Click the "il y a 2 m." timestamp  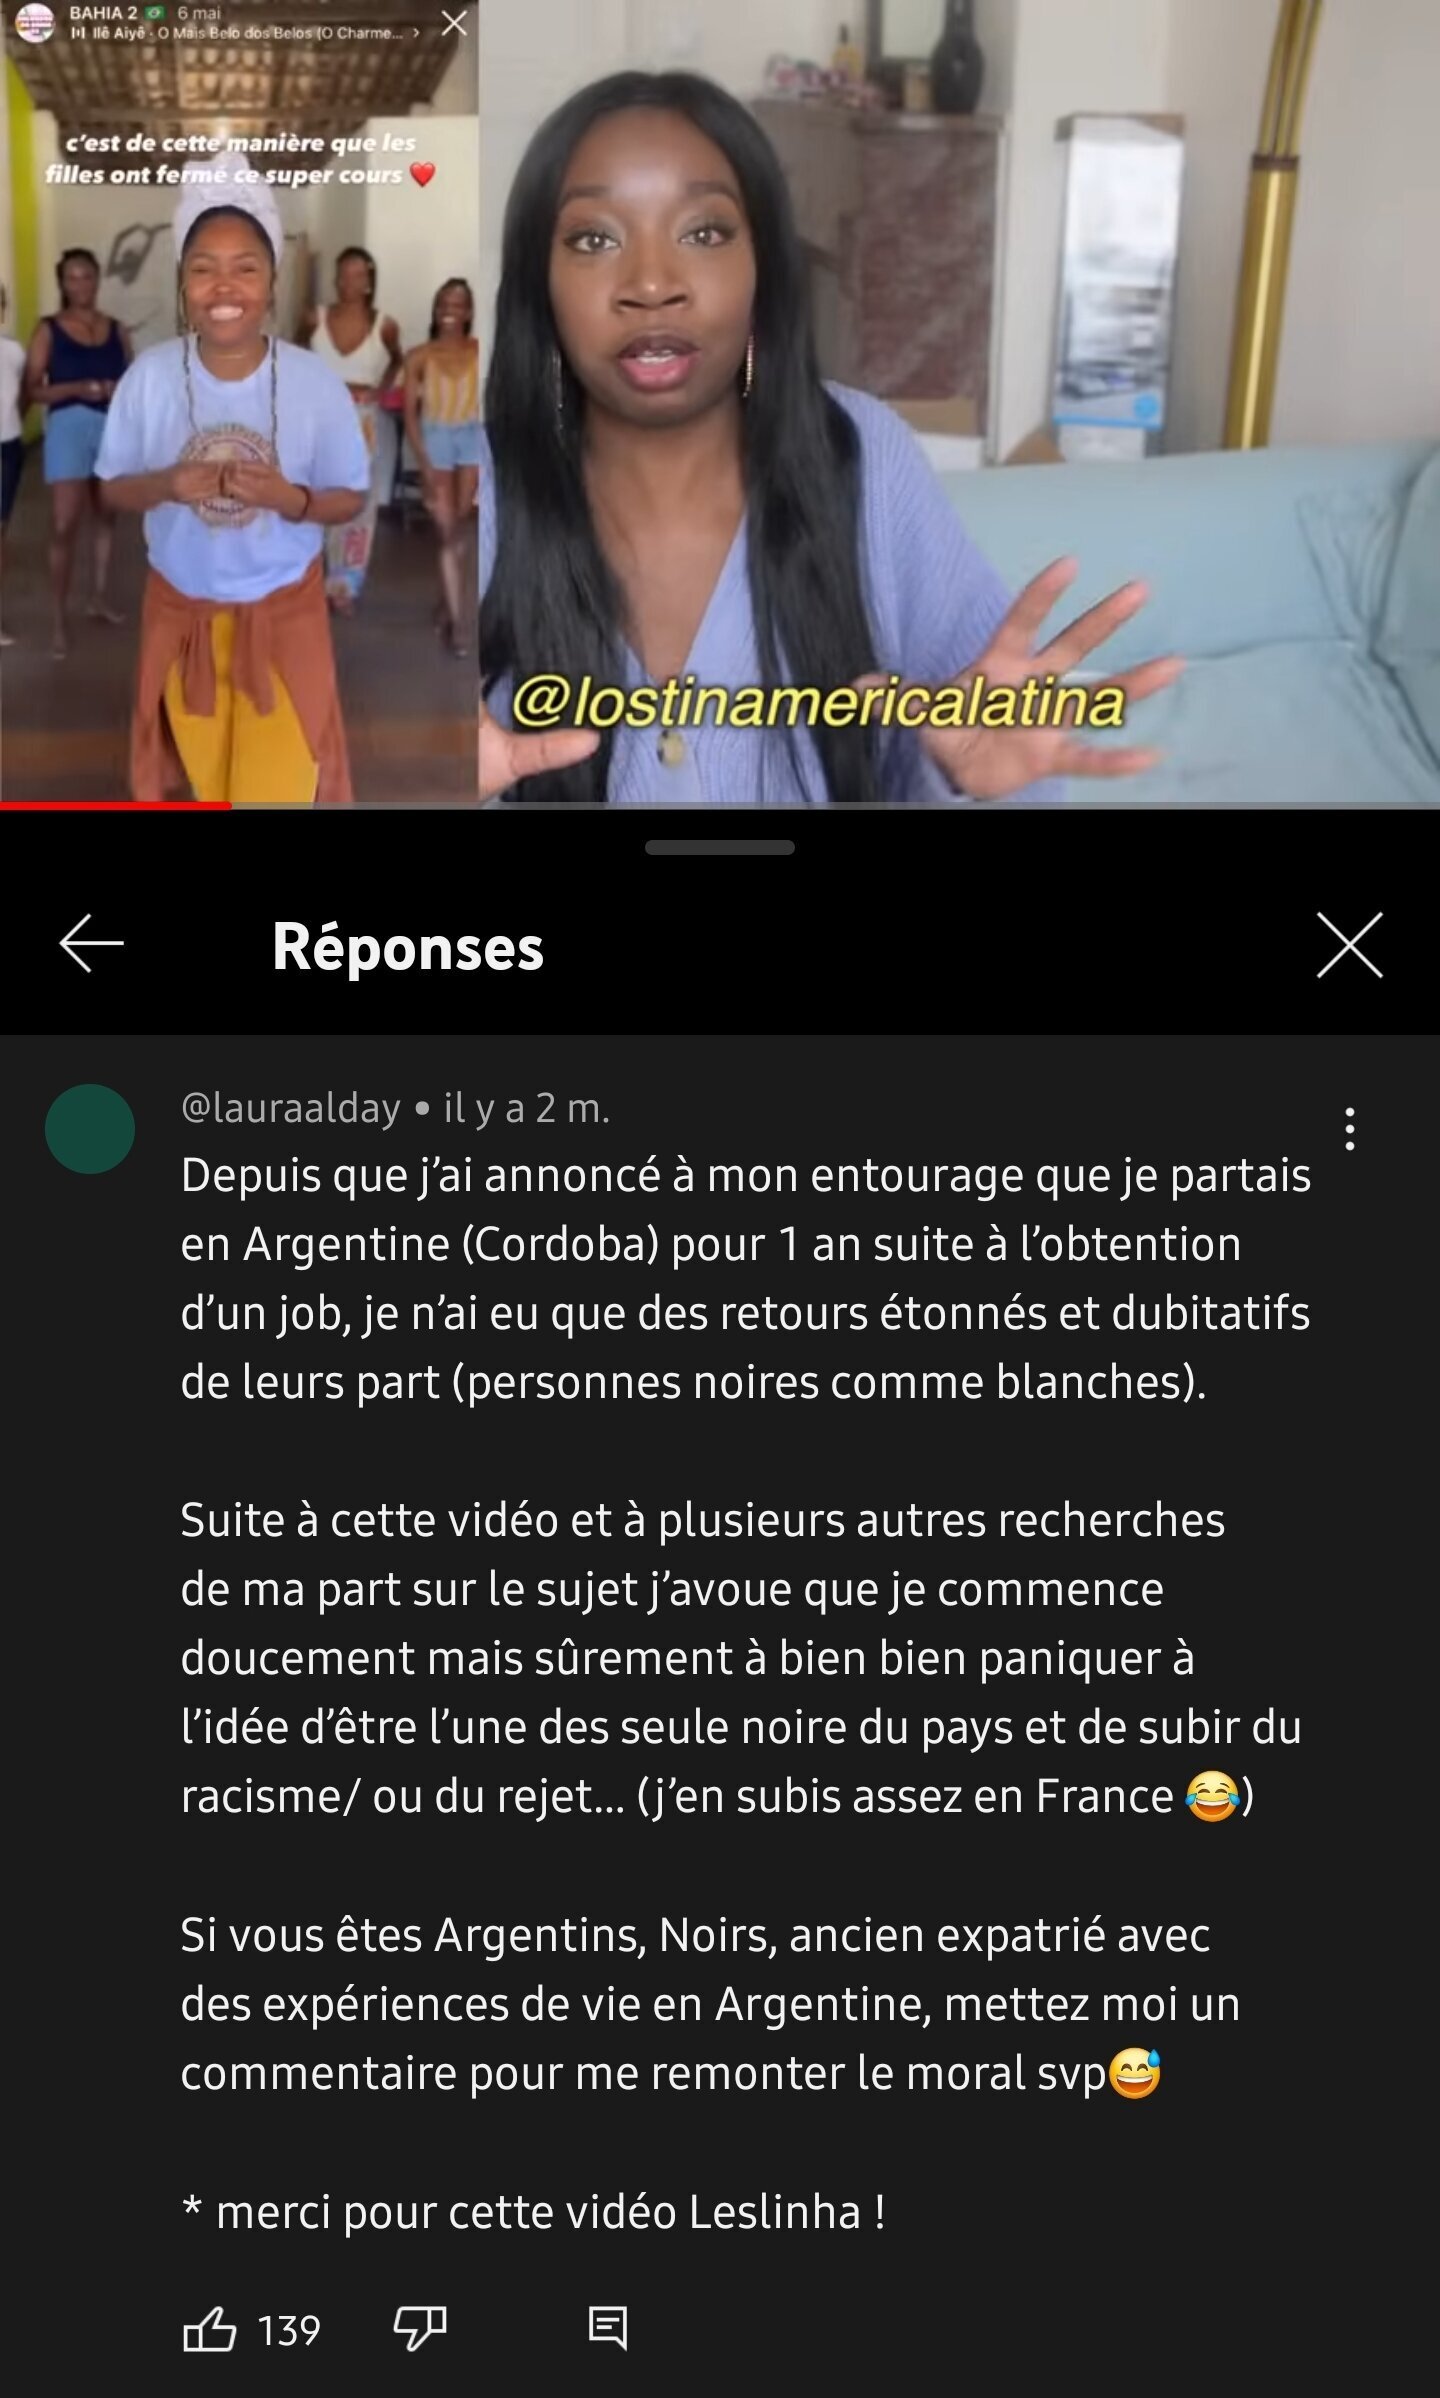(x=527, y=1108)
